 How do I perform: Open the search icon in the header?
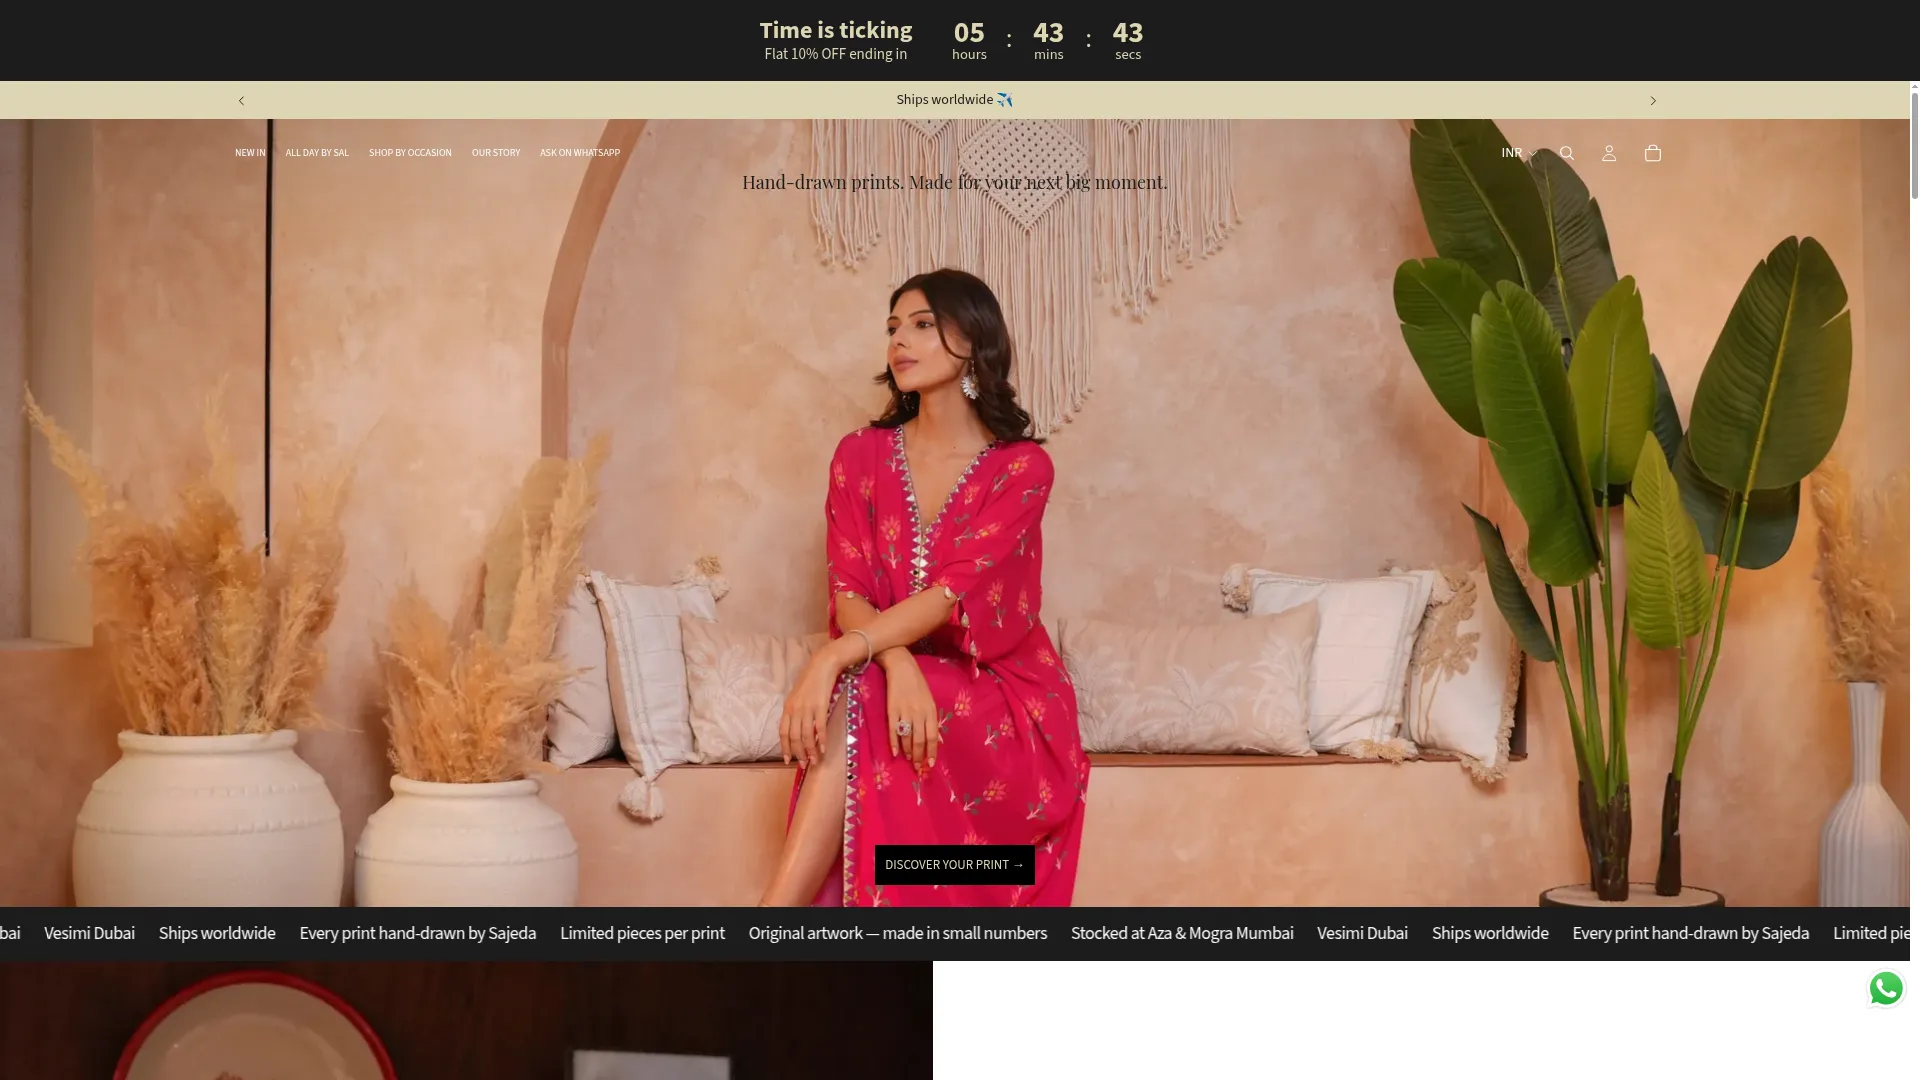coord(1567,153)
